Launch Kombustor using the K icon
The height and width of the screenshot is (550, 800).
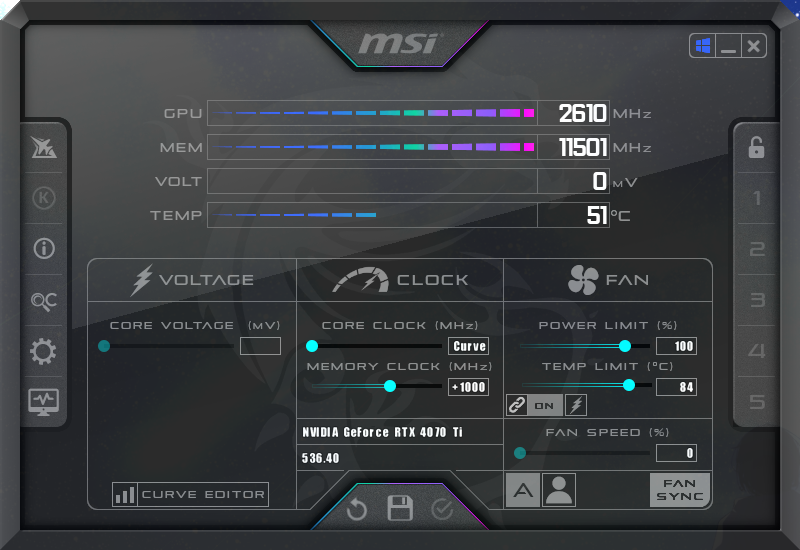pyautogui.click(x=44, y=197)
